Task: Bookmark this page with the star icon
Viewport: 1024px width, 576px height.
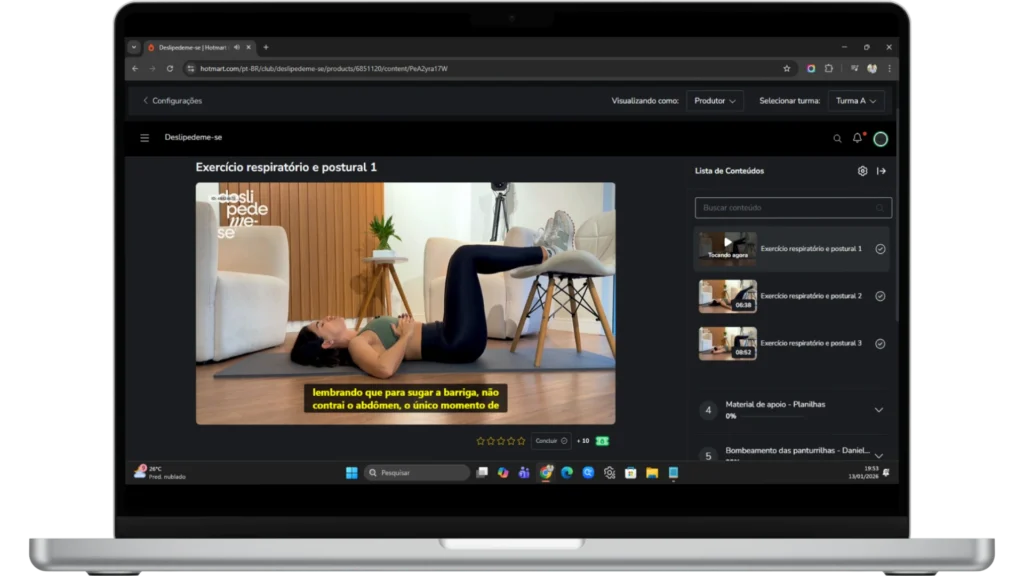Action: point(787,68)
